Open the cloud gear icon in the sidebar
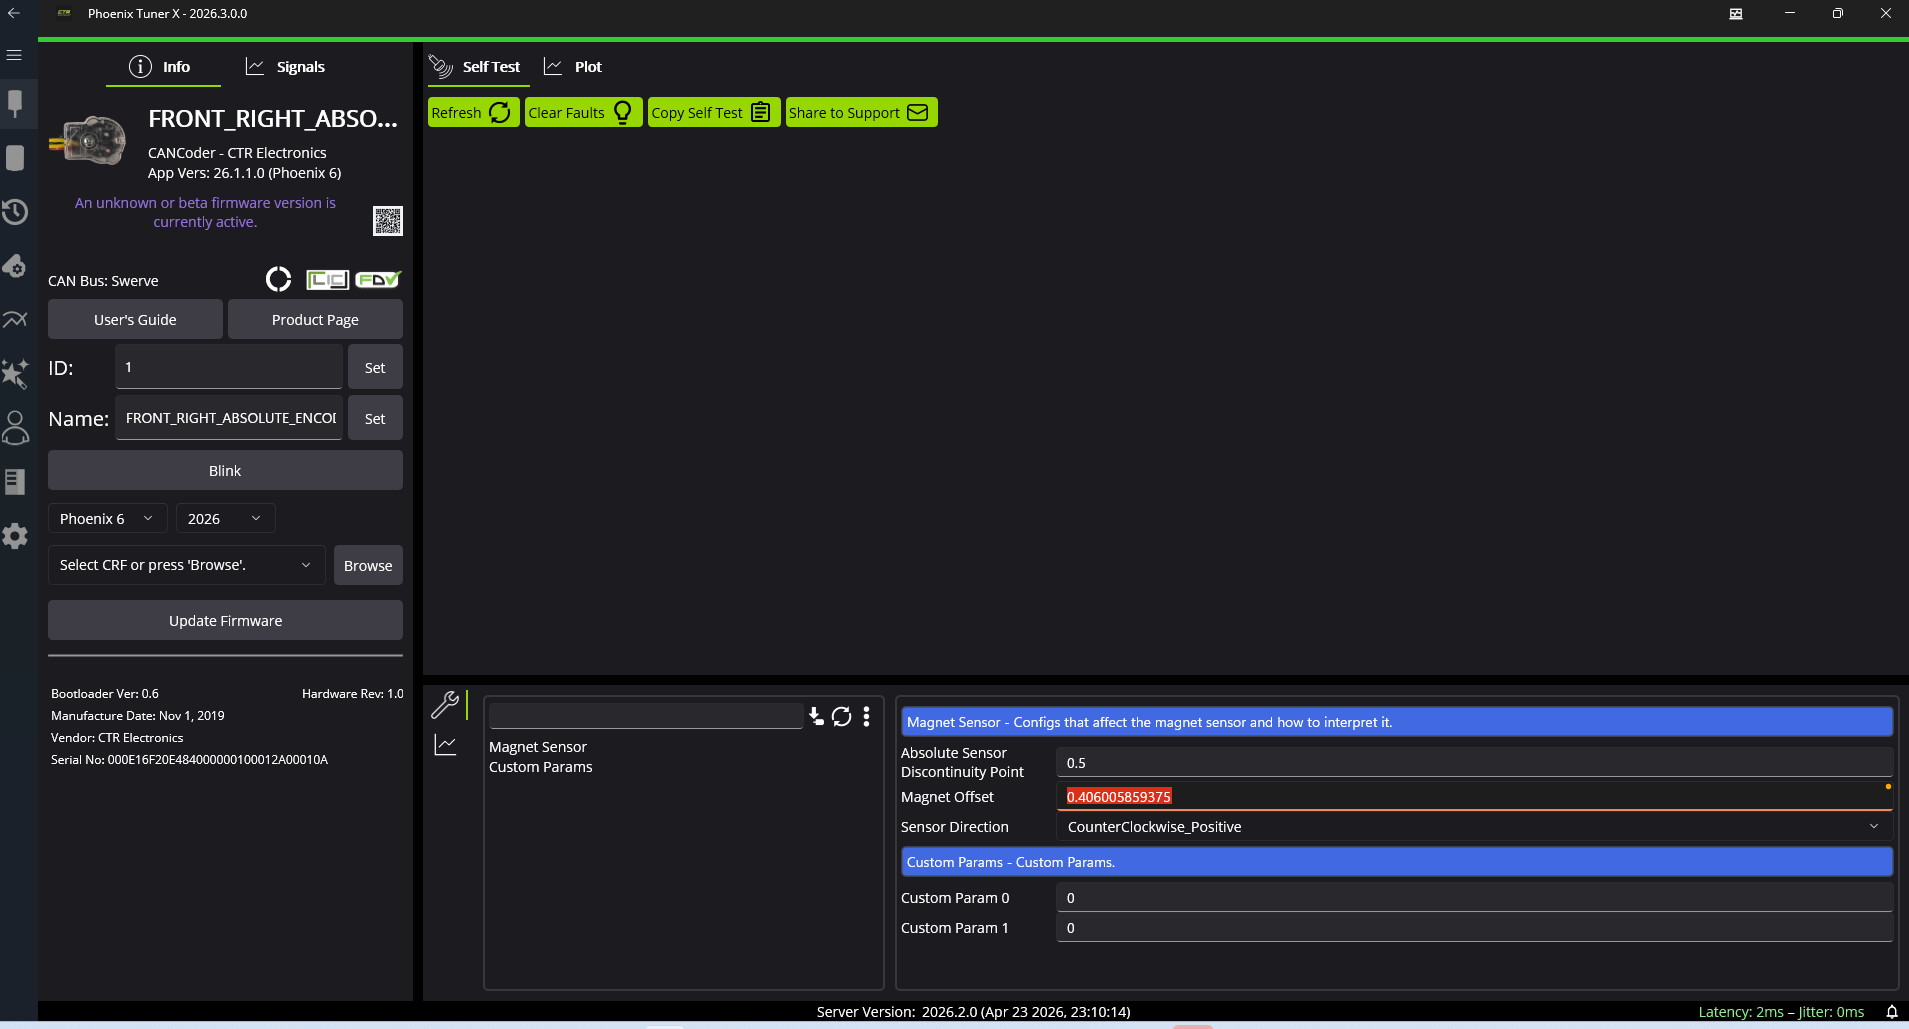This screenshot has width=1909, height=1029. tap(15, 266)
